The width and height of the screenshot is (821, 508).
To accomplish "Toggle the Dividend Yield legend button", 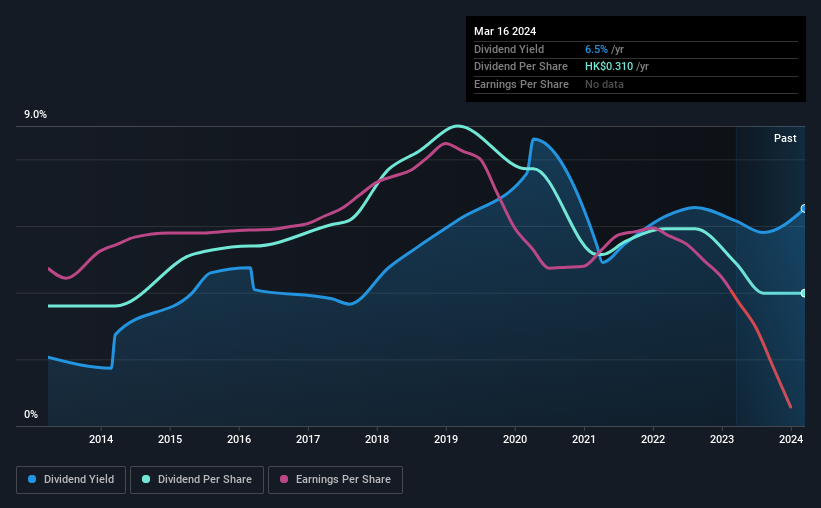I will 71,479.
